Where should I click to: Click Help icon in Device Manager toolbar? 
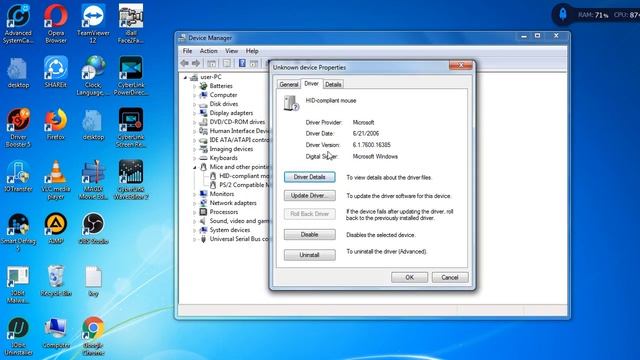pos(242,63)
